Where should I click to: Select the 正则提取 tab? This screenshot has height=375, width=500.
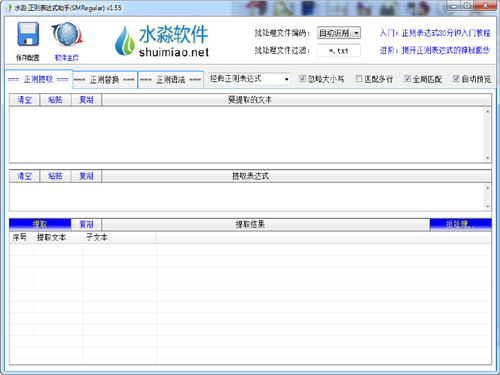coord(38,79)
